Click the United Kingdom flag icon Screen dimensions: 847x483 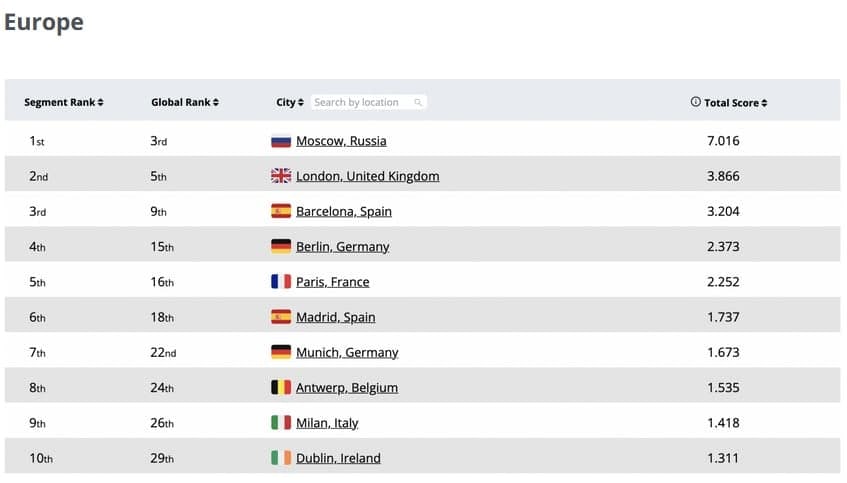click(281, 176)
